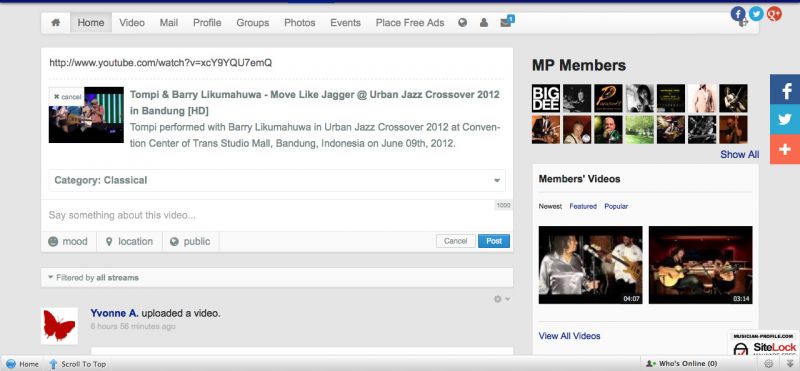
Task: Click Show All members link
Action: coord(739,155)
